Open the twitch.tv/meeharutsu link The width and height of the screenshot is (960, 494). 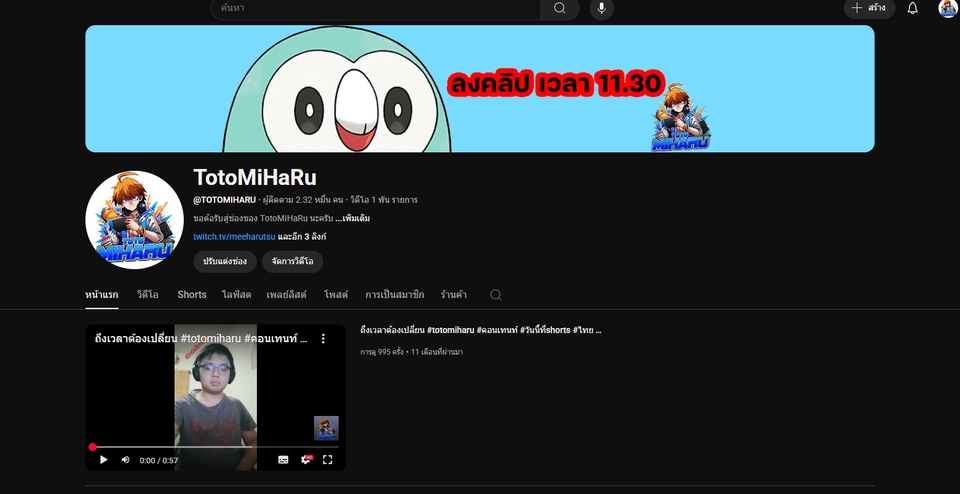tap(234, 236)
